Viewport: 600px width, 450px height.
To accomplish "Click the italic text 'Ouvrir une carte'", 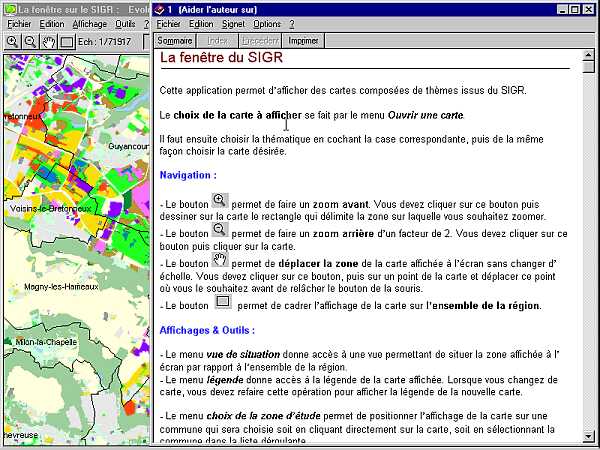I will (x=426, y=115).
